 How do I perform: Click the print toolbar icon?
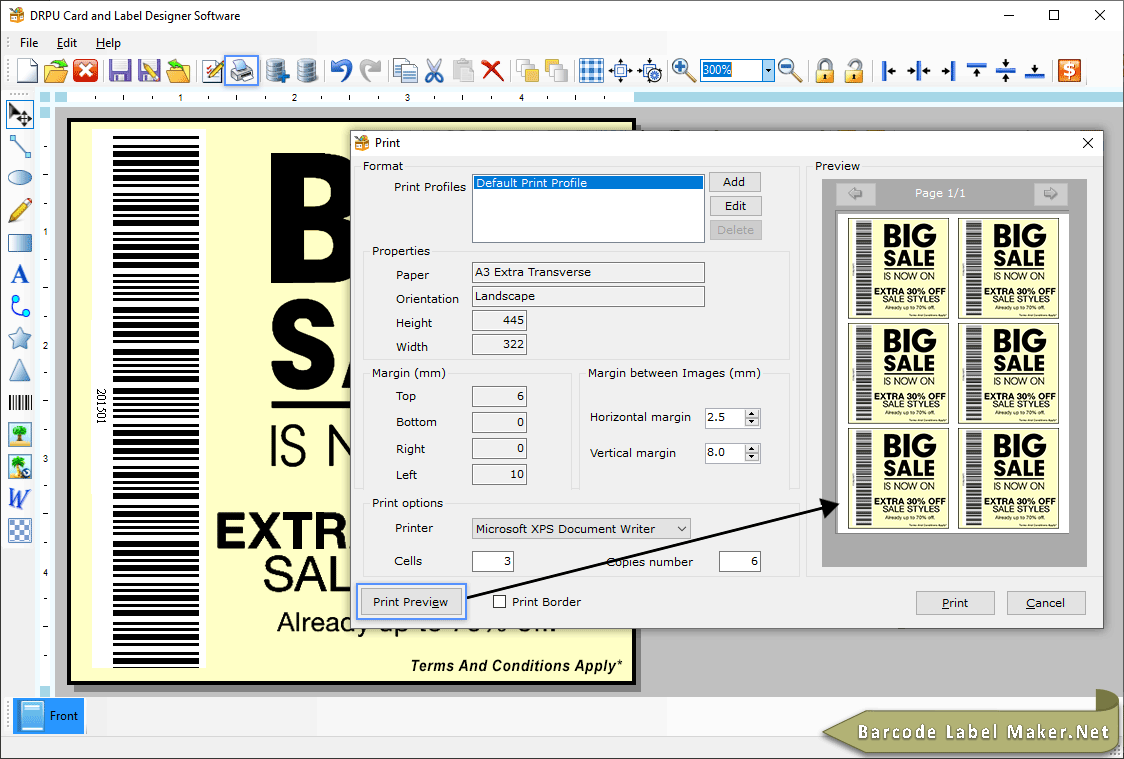click(242, 70)
